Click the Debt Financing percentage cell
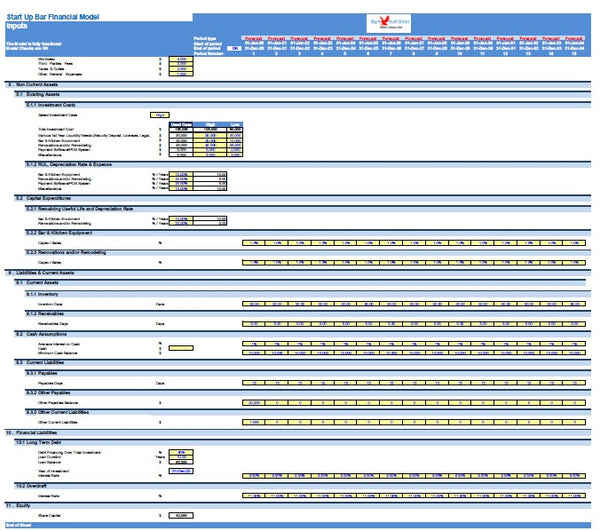 click(182, 453)
